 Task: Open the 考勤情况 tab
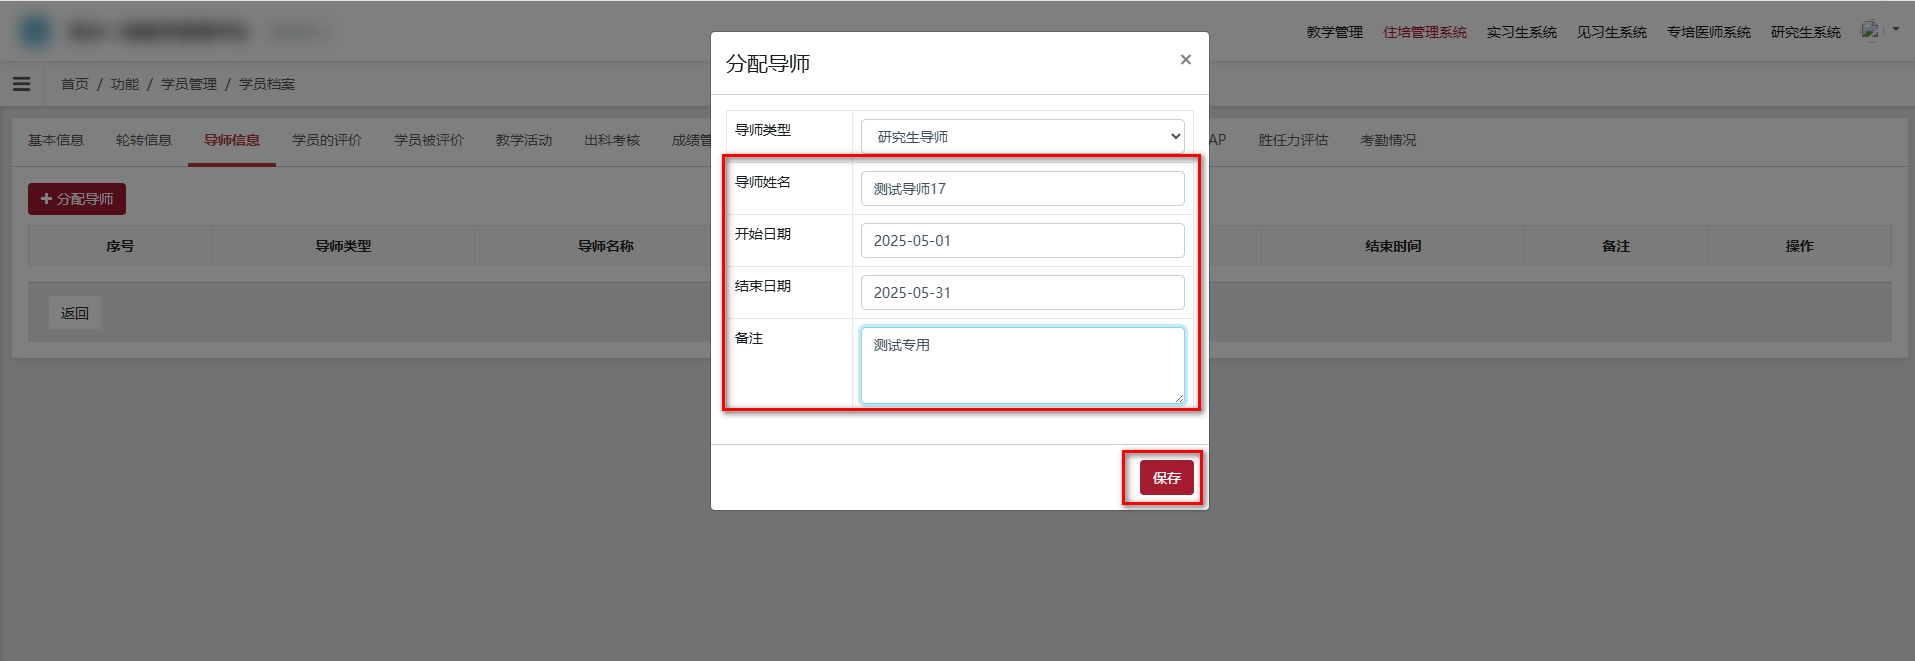(x=1388, y=140)
